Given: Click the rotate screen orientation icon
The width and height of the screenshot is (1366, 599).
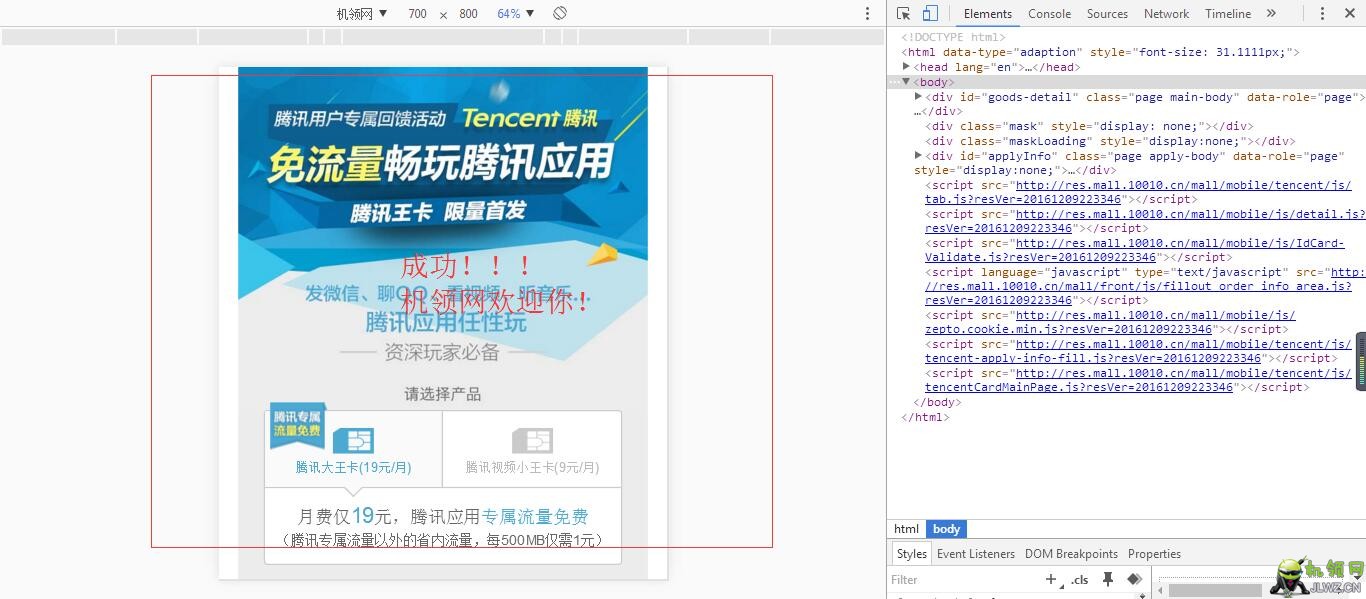Looking at the screenshot, I should coord(560,14).
